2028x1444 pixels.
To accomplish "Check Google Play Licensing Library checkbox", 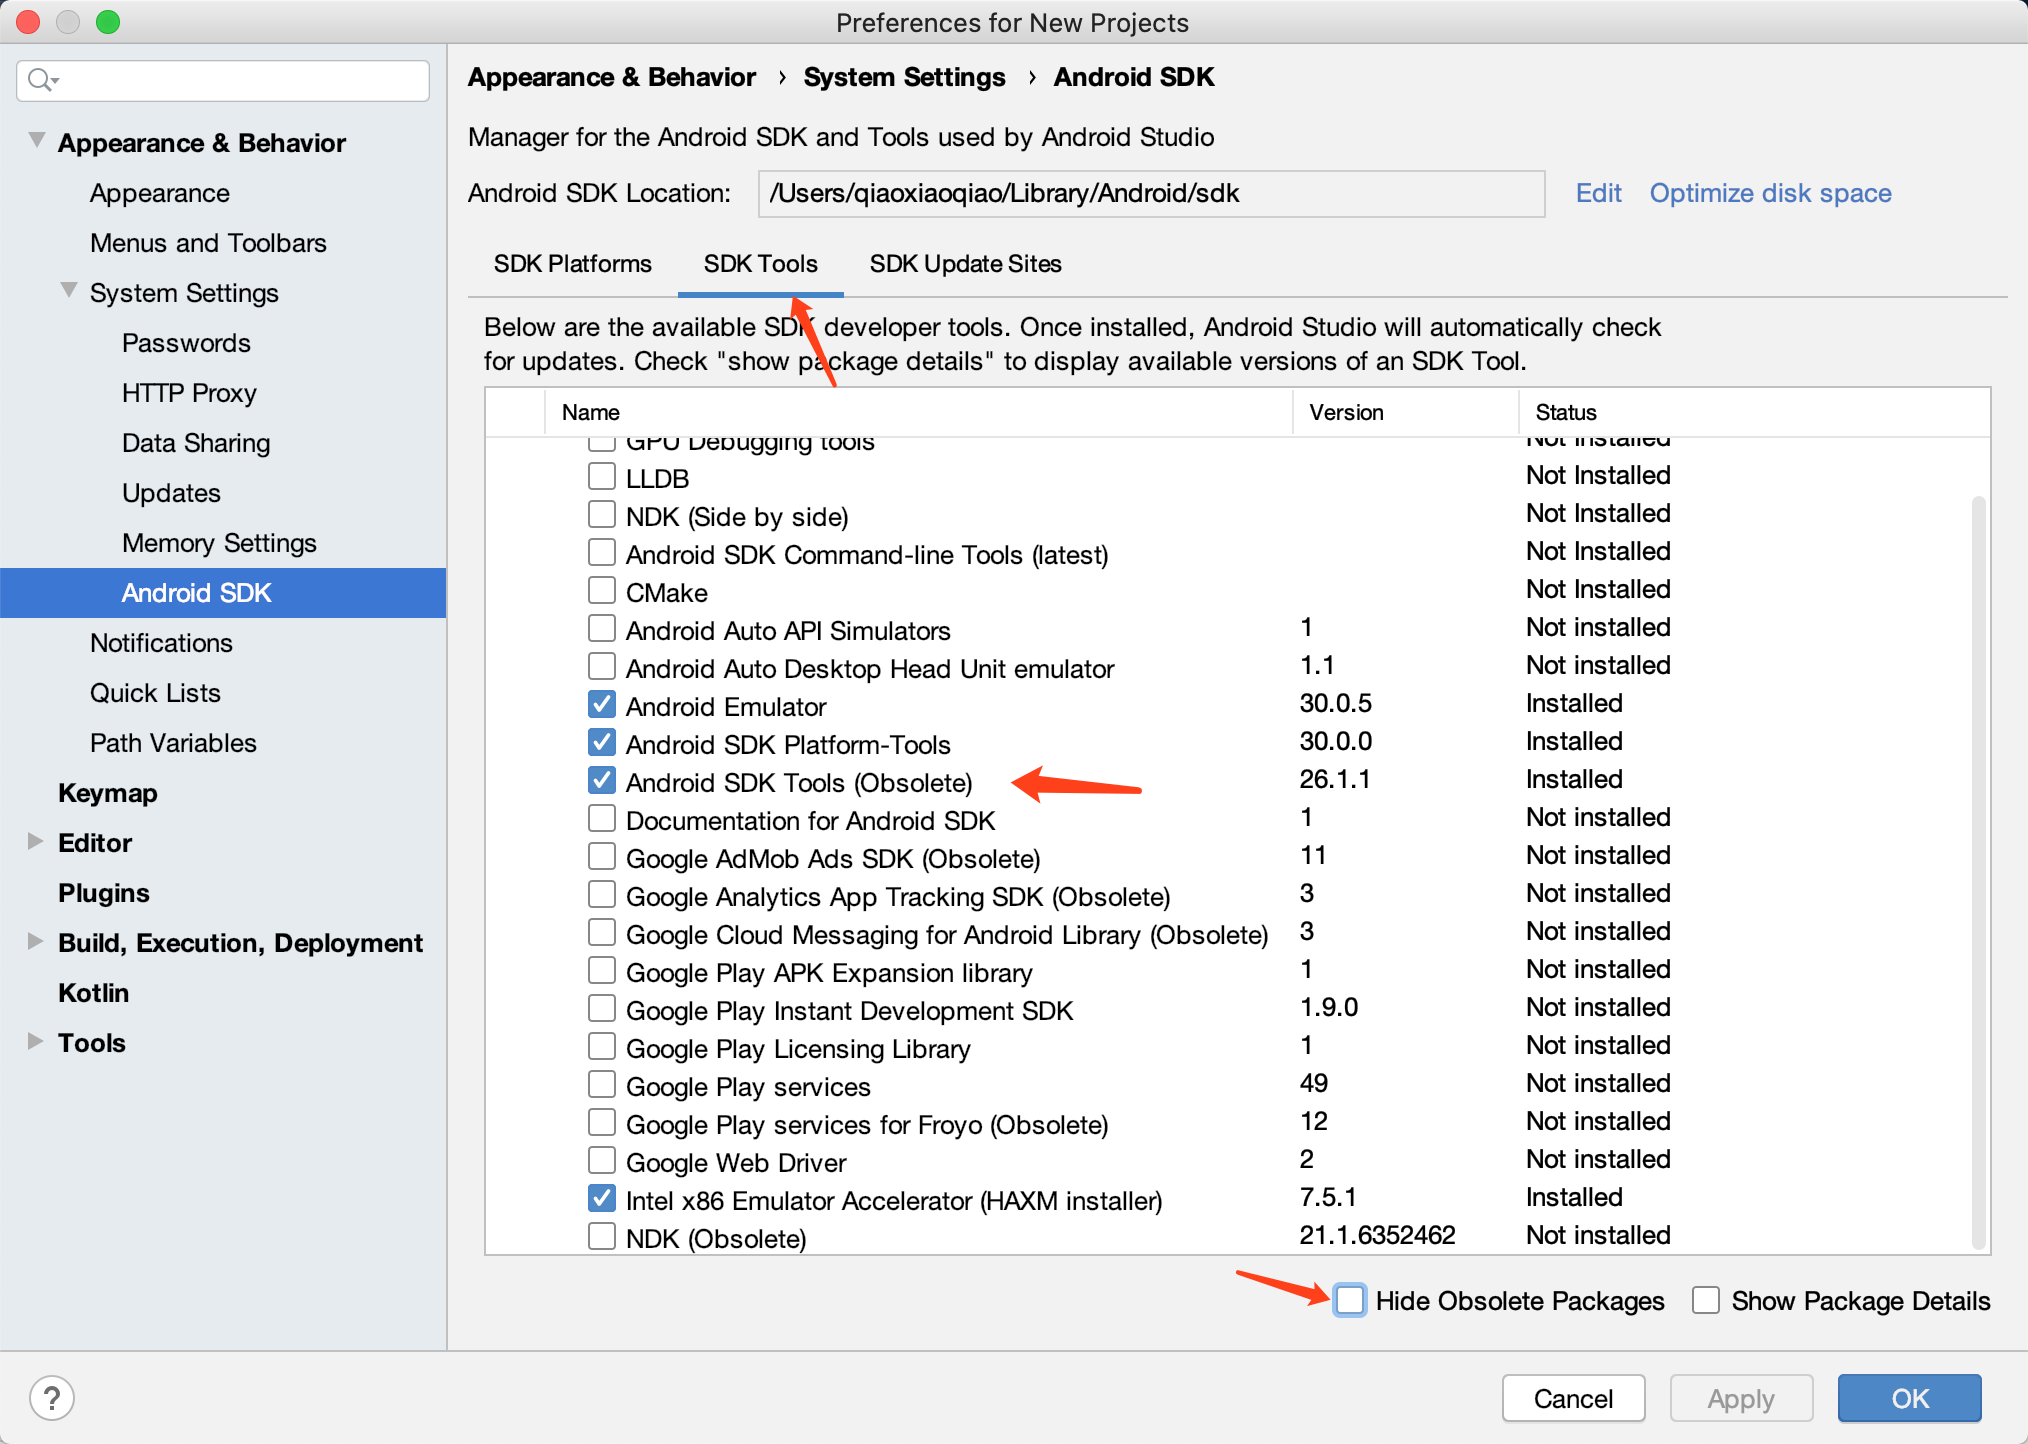I will tap(601, 1046).
